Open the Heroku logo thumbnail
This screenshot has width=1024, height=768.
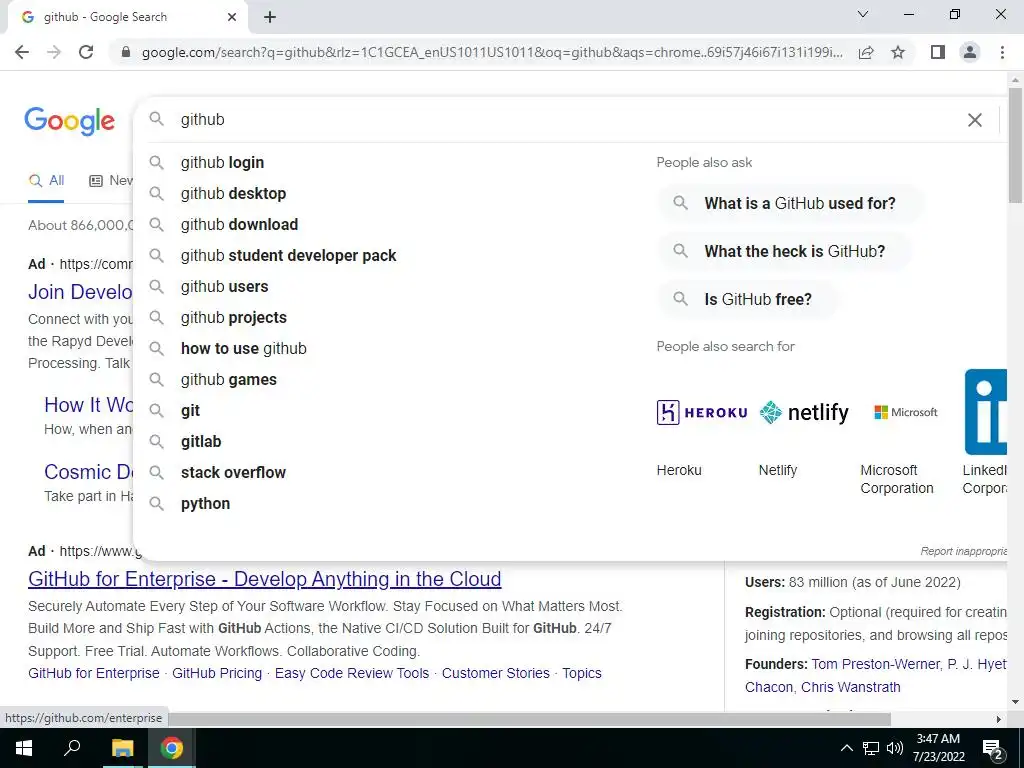(702, 412)
